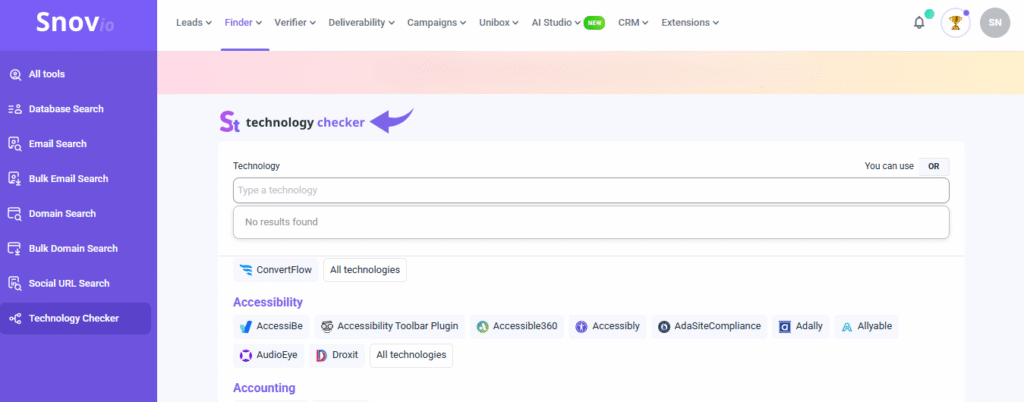Expand the Extensions dropdown menu
The height and width of the screenshot is (402, 1024).
click(x=690, y=22)
